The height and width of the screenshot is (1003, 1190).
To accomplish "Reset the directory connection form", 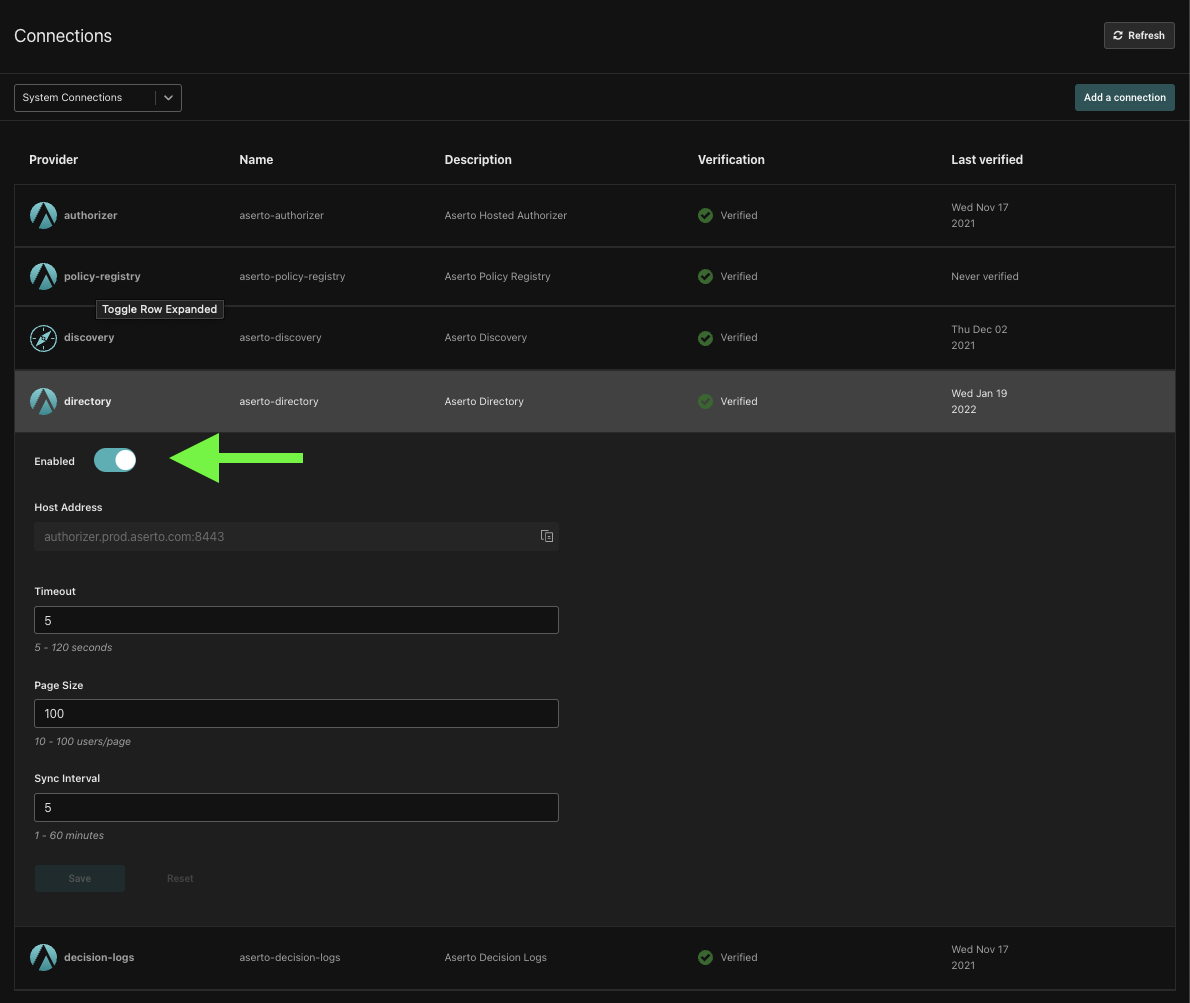I will click(180, 879).
